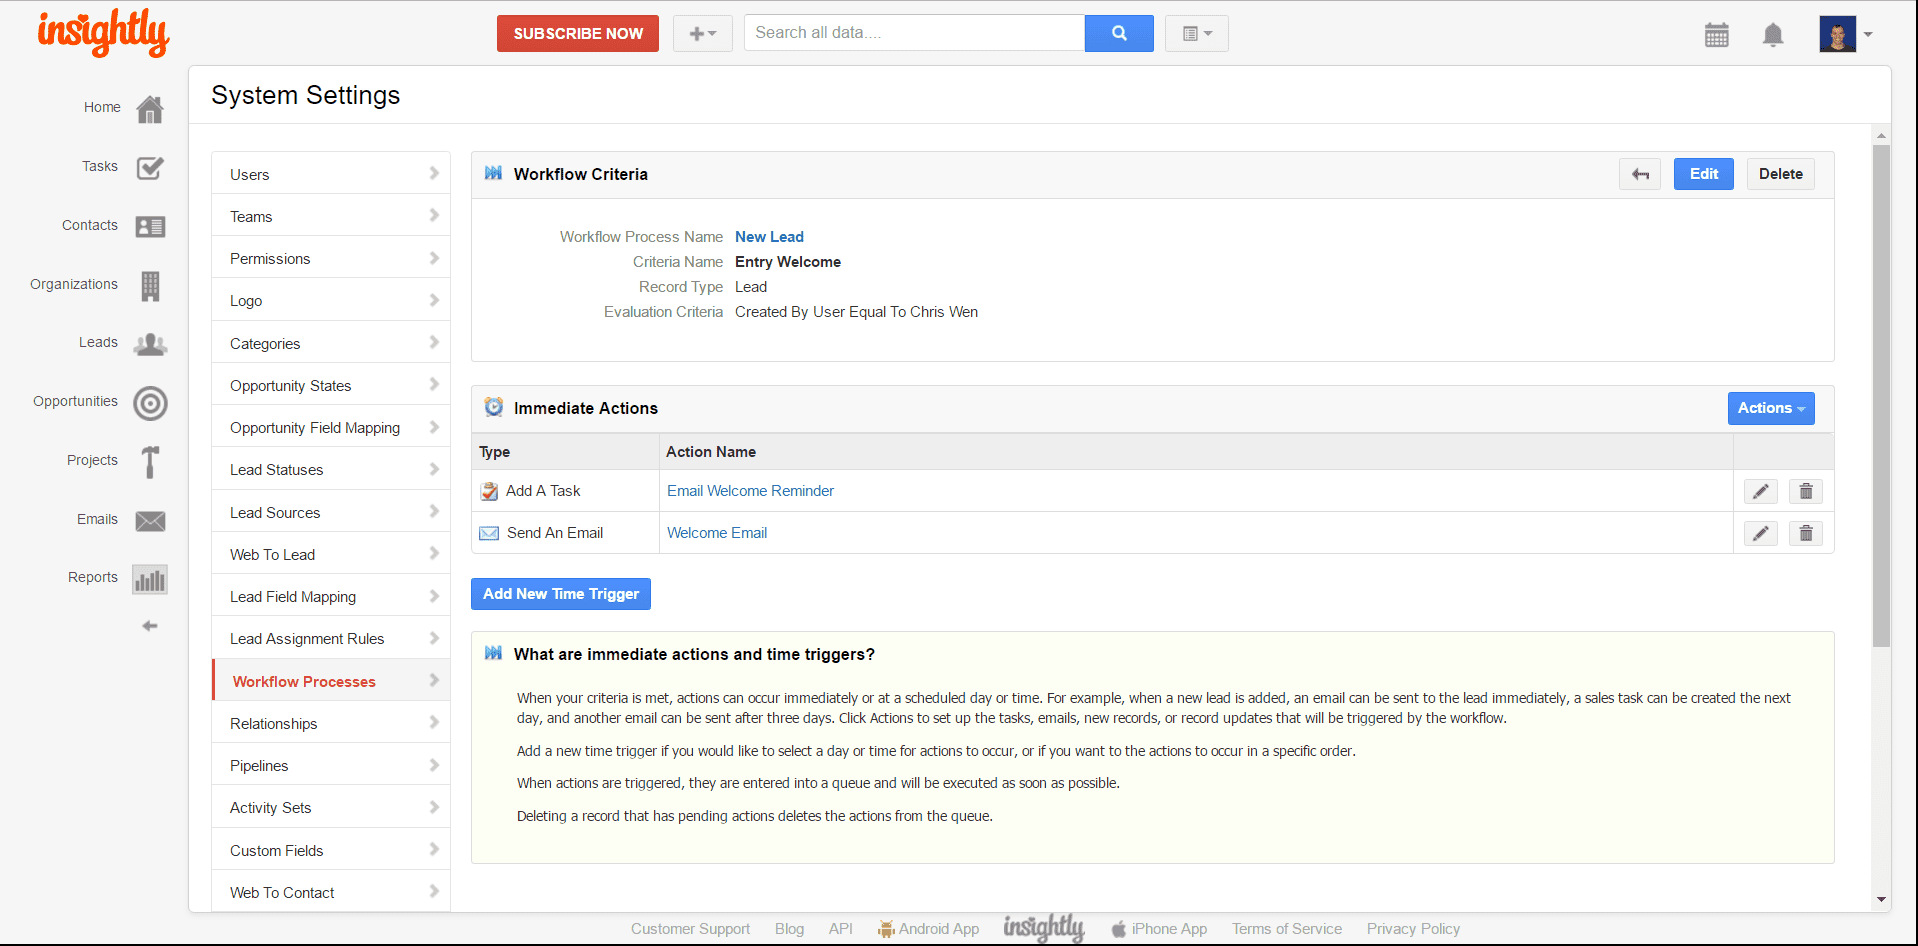Open Lead Sources settings

click(331, 512)
